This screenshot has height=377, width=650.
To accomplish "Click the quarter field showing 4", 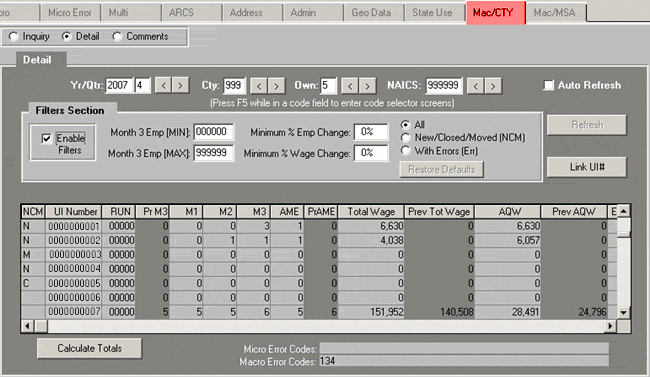I will point(142,85).
